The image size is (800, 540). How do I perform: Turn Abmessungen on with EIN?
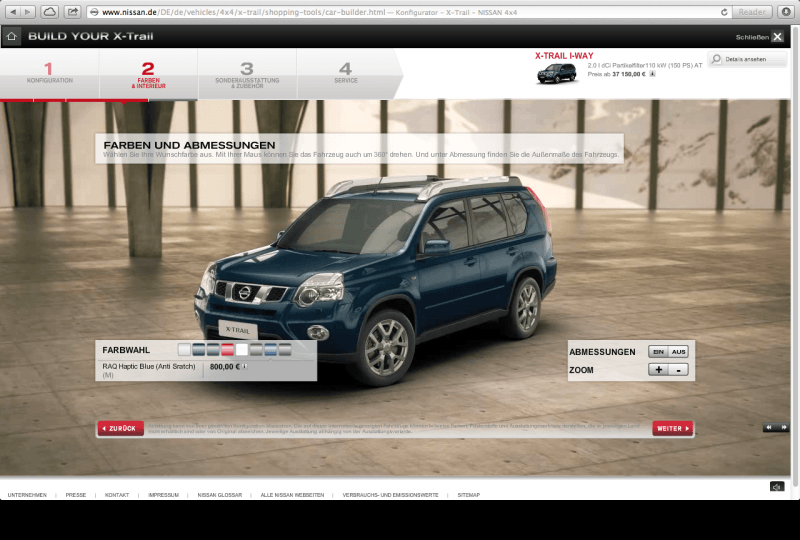(x=658, y=352)
